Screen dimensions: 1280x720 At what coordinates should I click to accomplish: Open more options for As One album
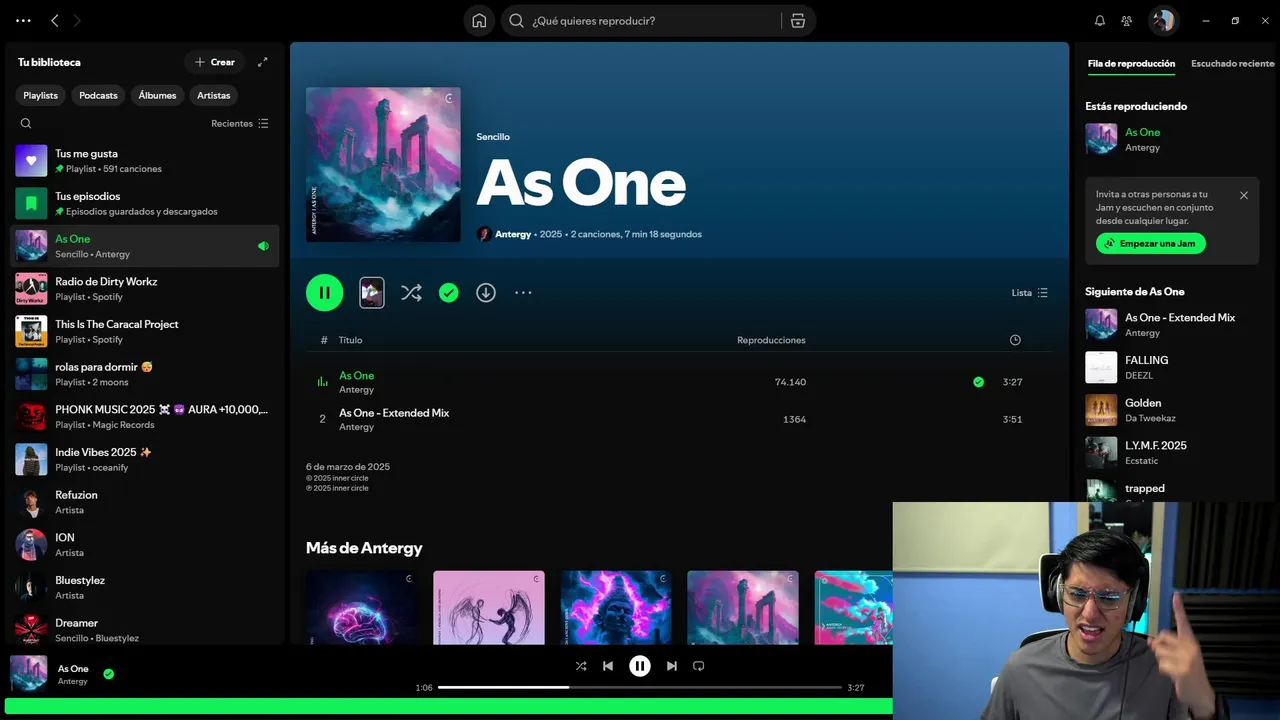point(523,293)
